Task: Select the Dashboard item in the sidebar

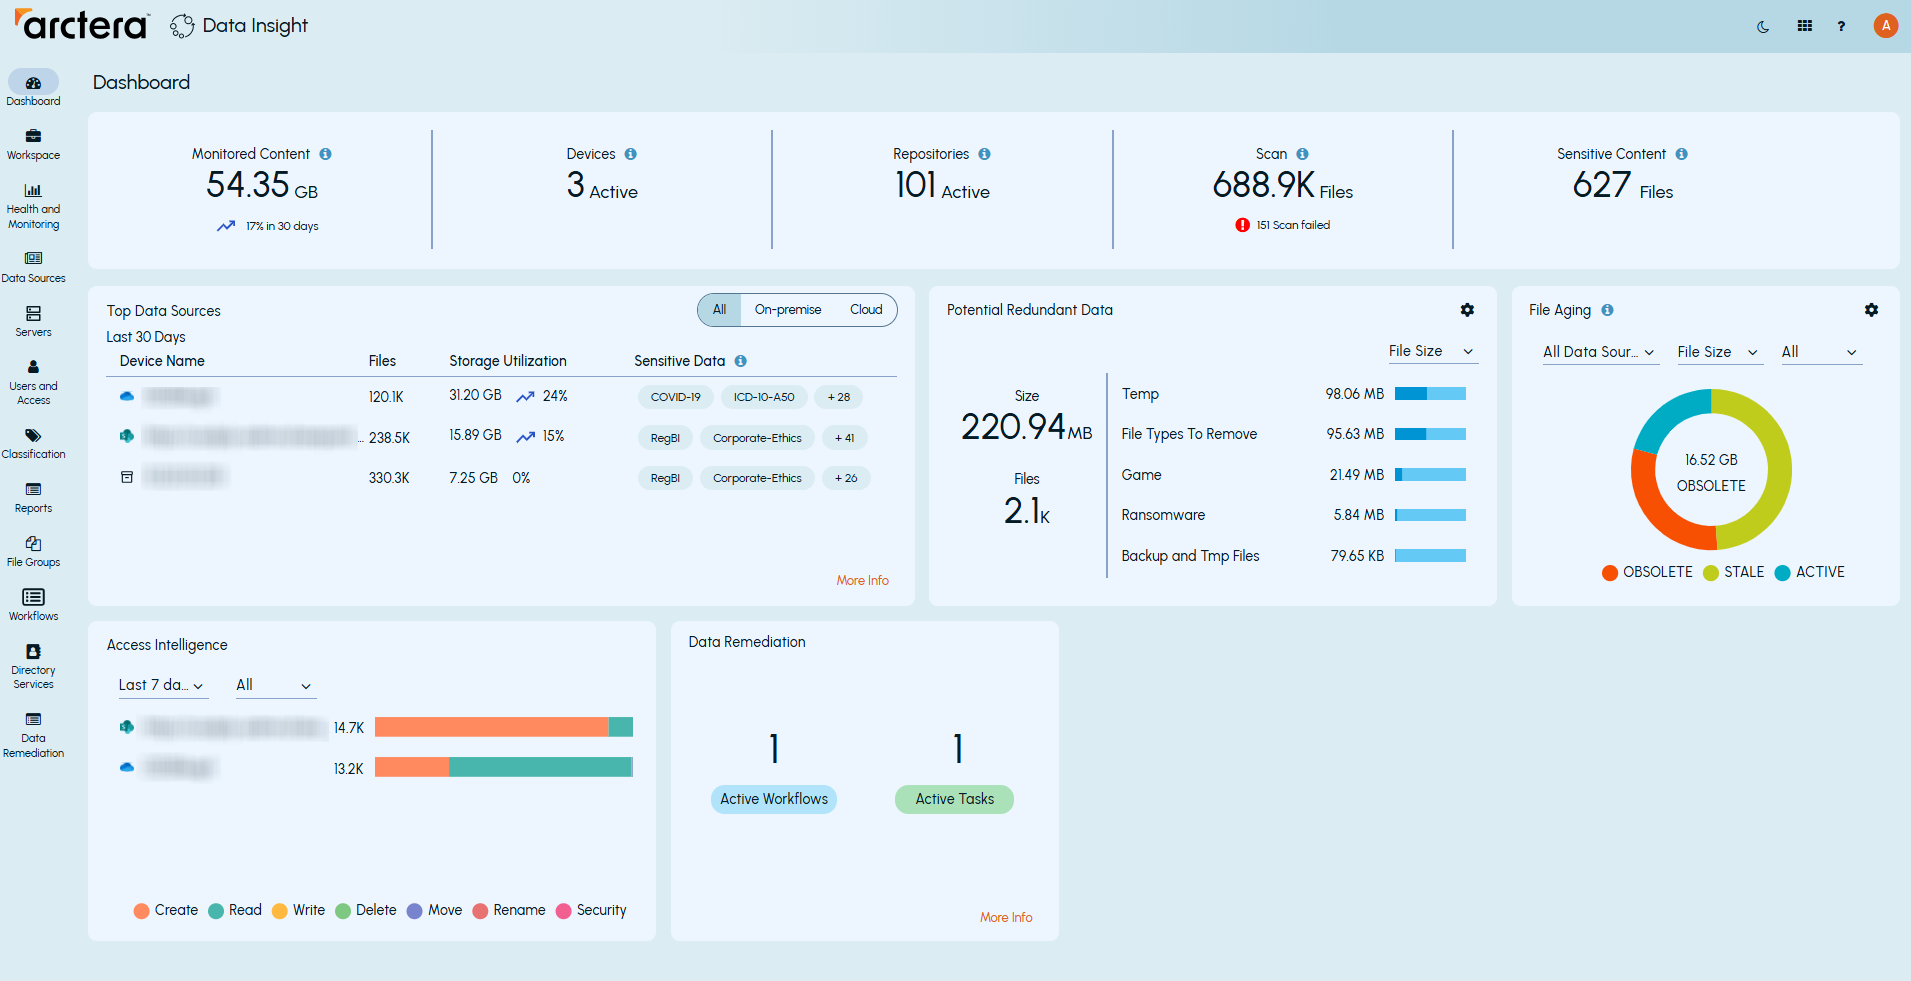Action: click(33, 85)
